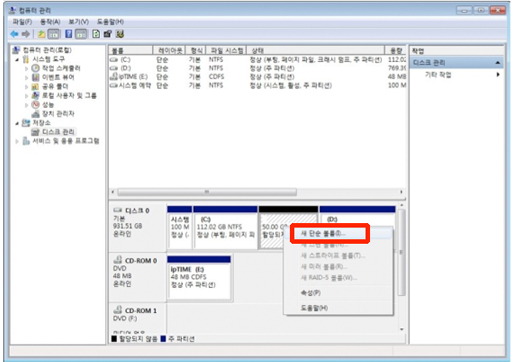Image resolution: width=514 pixels, height=362 pixels.
Task: Click the 레이아웃 column header
Action: pyautogui.click(x=169, y=51)
